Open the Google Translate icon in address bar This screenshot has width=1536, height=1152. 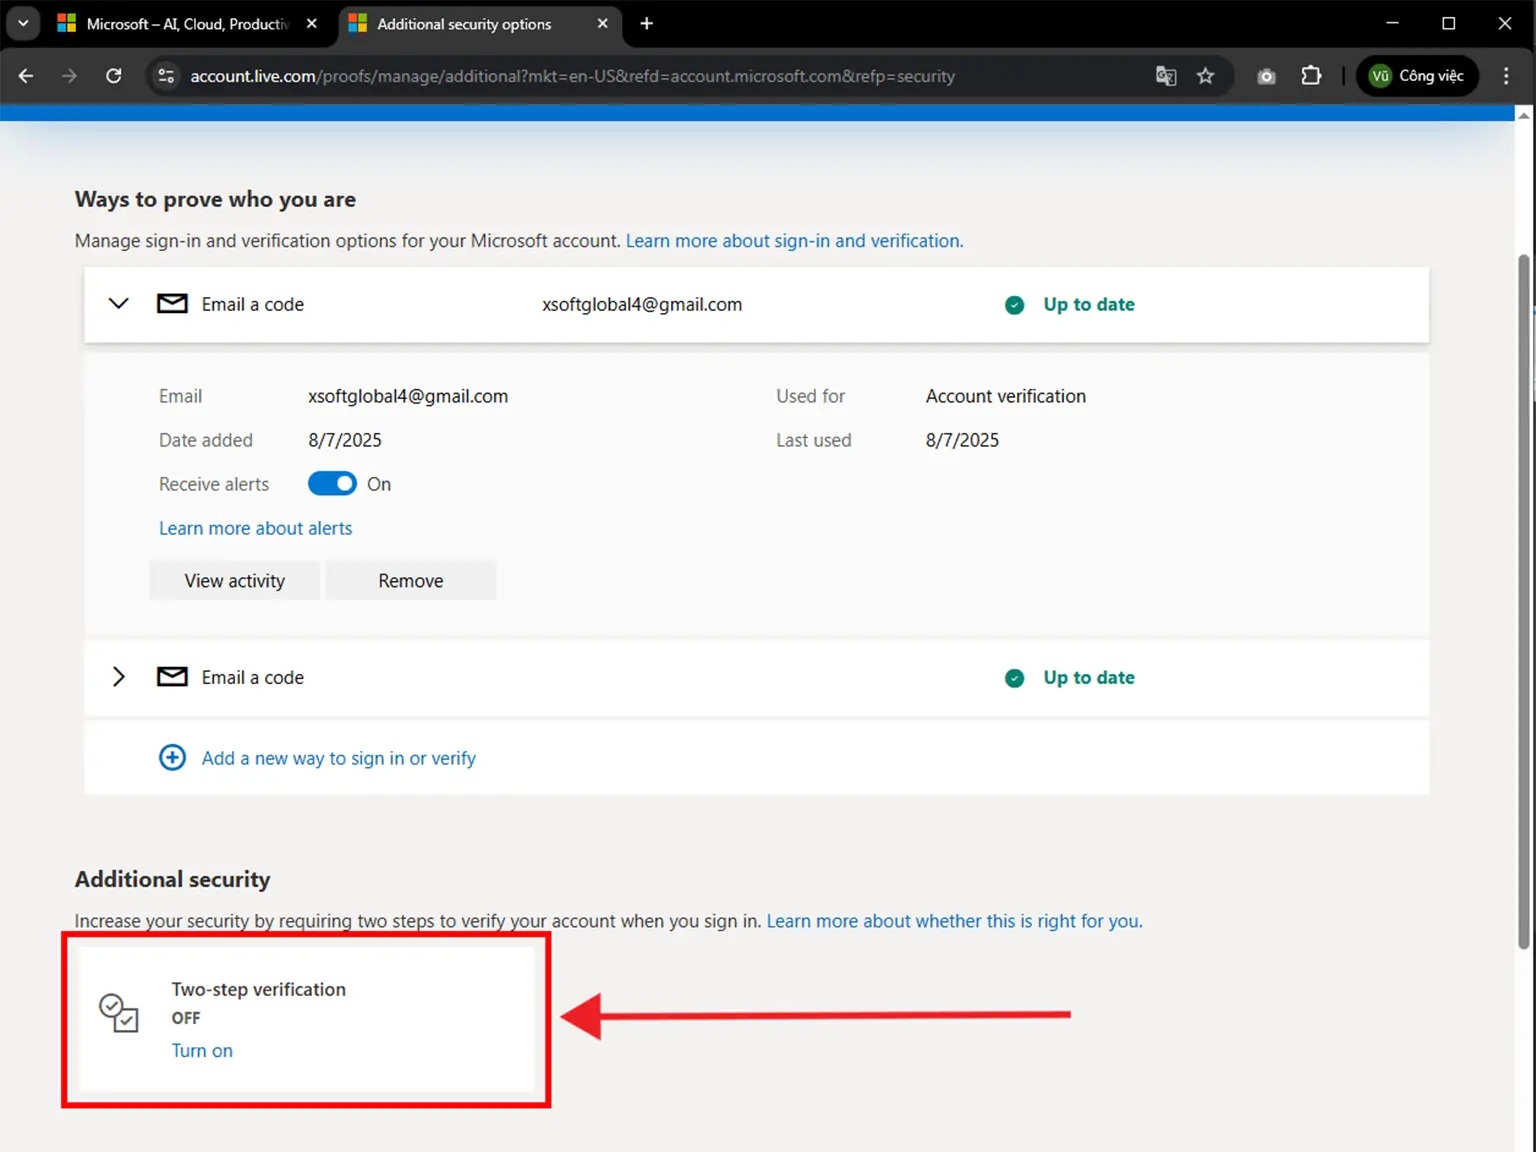point(1165,75)
